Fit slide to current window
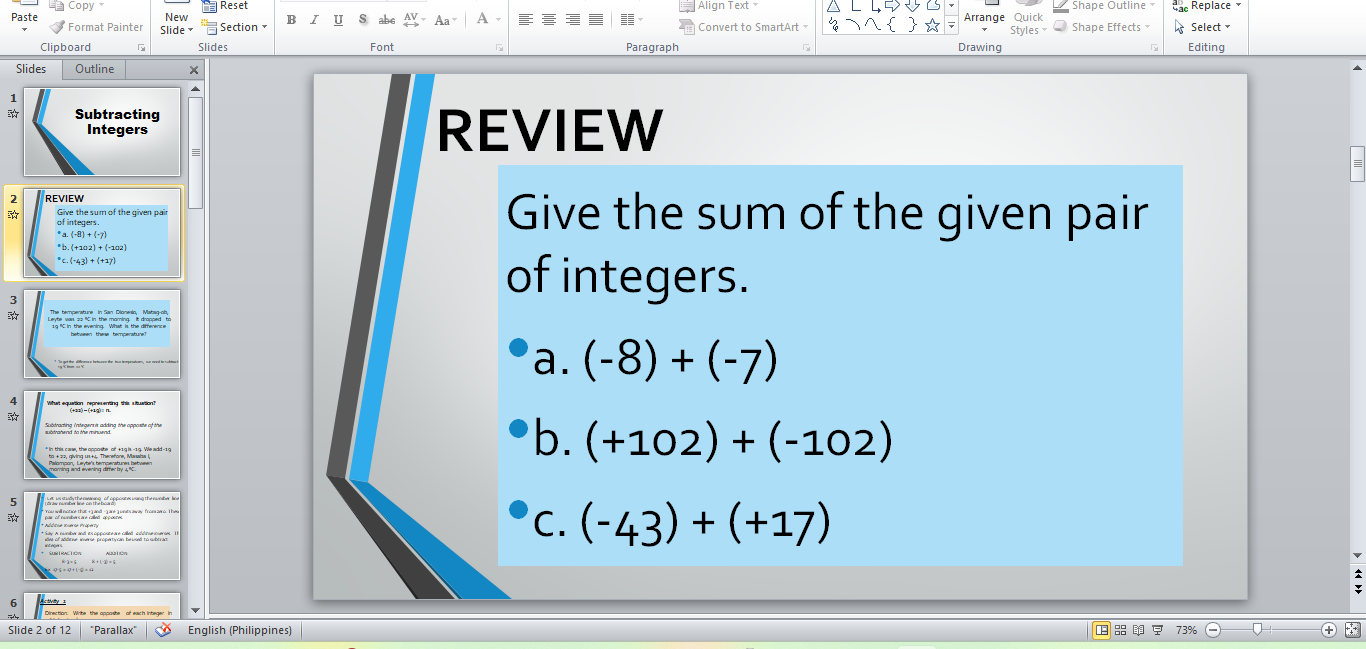This screenshot has width=1366, height=649. coord(1351,630)
